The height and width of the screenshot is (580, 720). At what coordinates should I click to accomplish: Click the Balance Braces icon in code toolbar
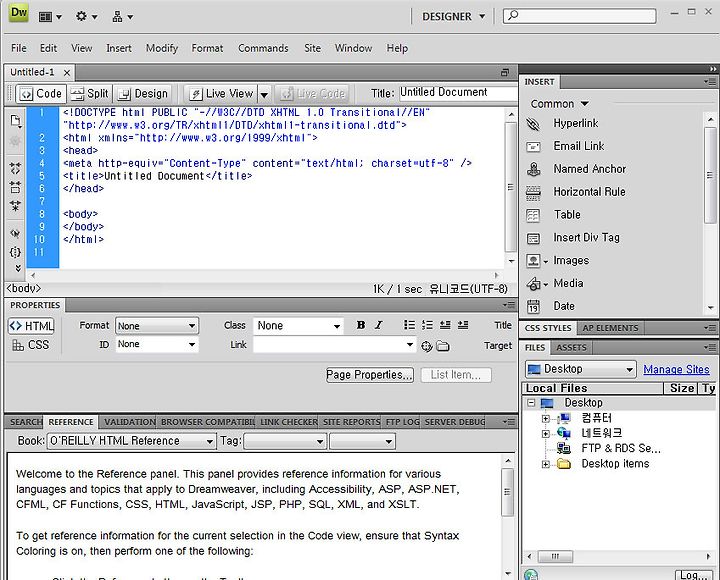tap(15, 252)
